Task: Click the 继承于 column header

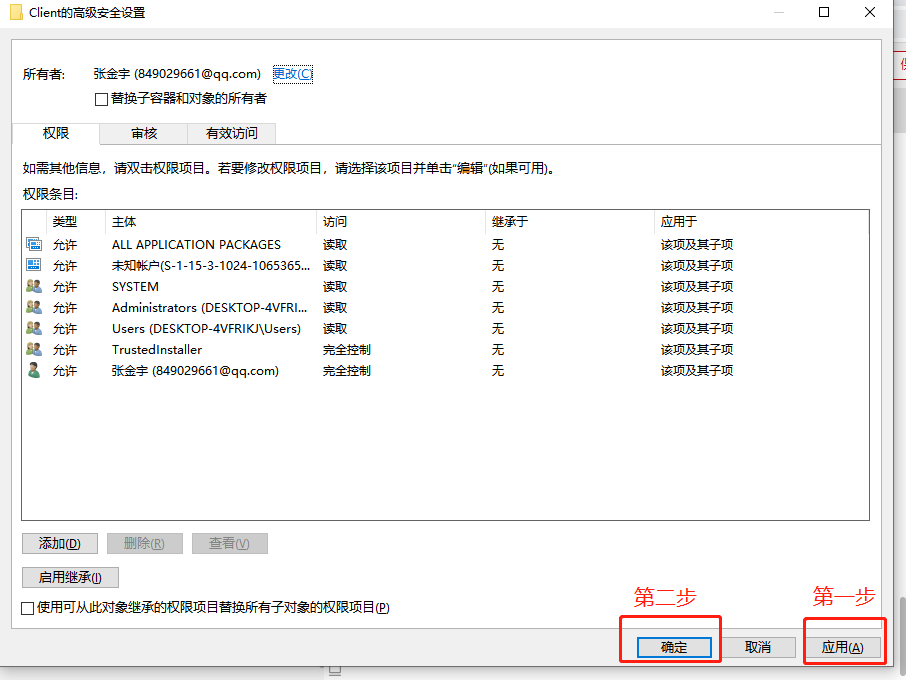Action: click(570, 222)
